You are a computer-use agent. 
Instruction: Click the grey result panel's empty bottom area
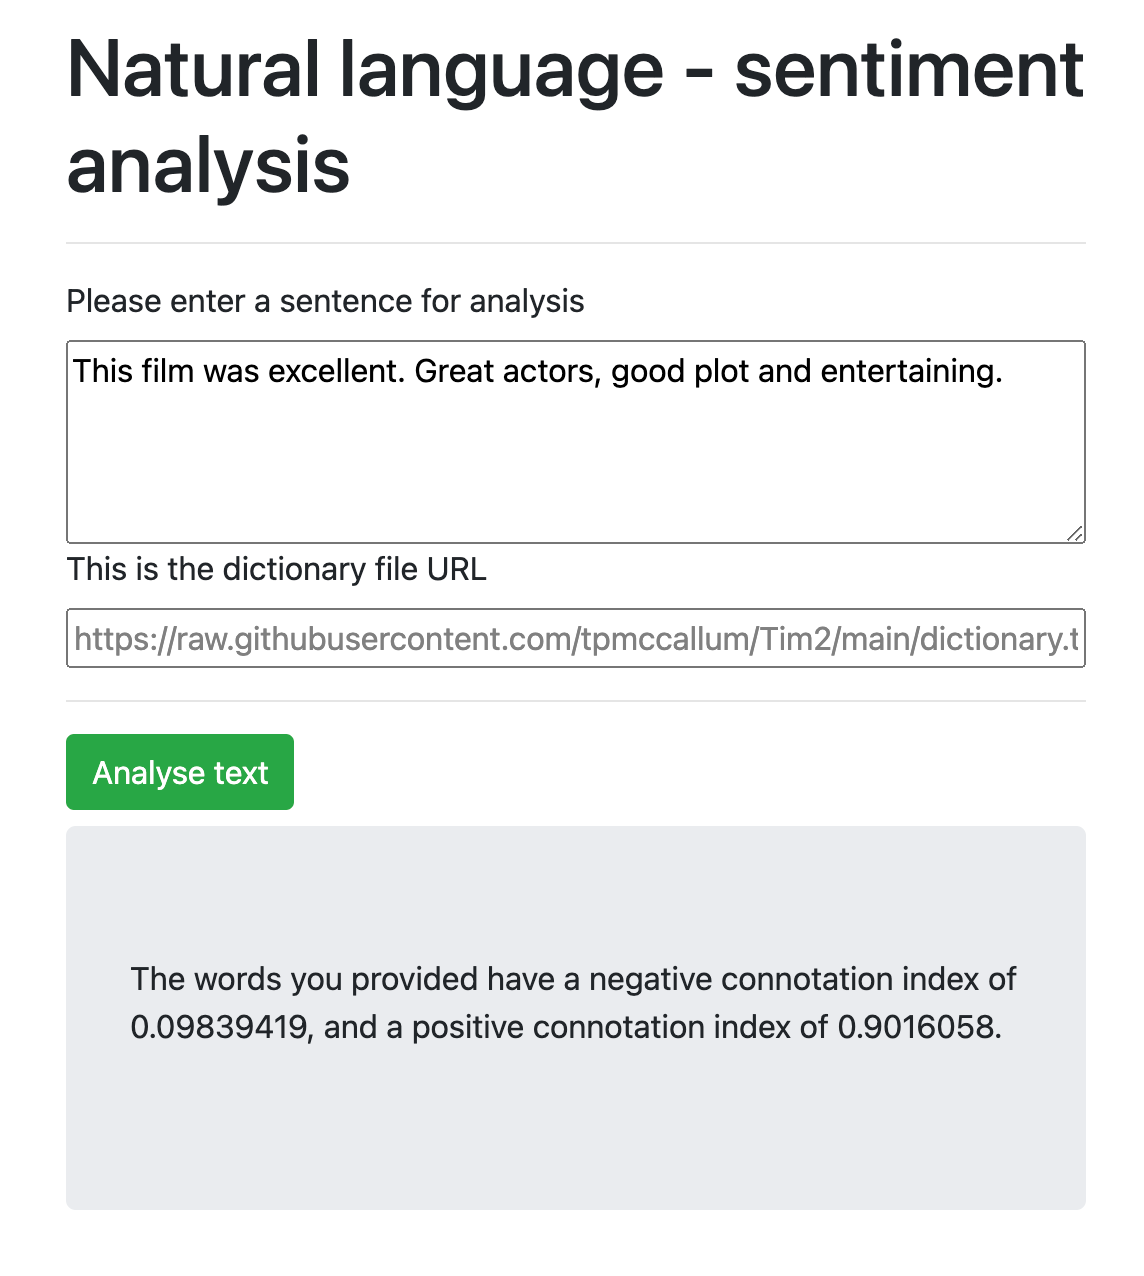tap(575, 1150)
